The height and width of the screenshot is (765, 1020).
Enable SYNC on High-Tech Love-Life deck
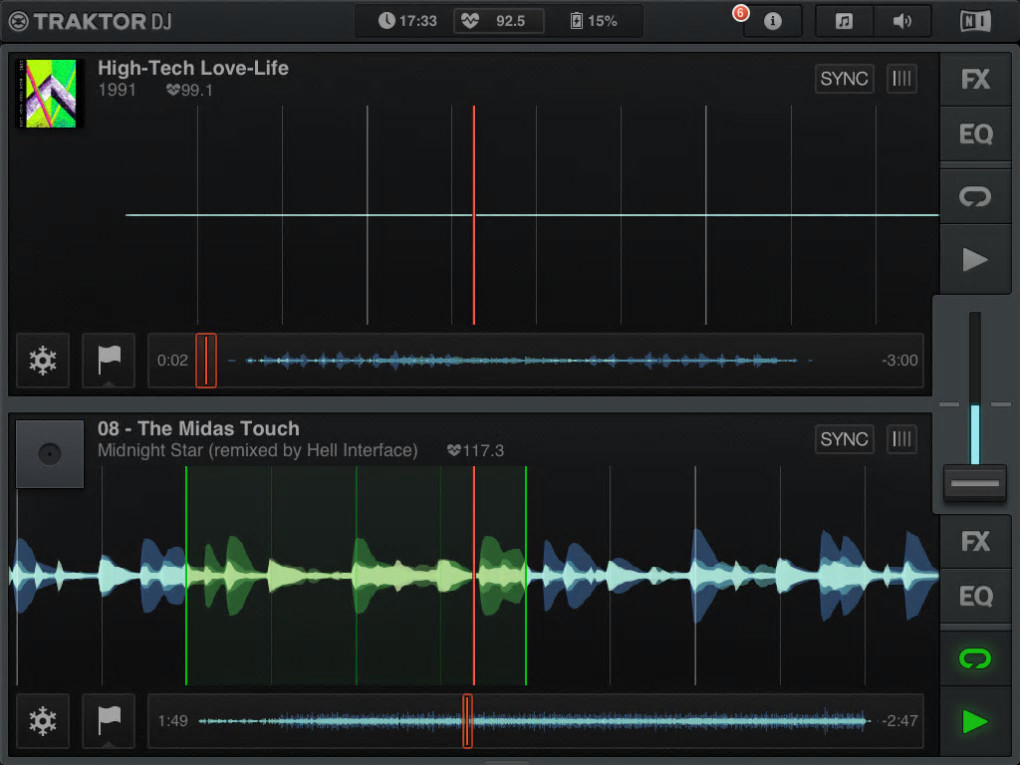(844, 79)
